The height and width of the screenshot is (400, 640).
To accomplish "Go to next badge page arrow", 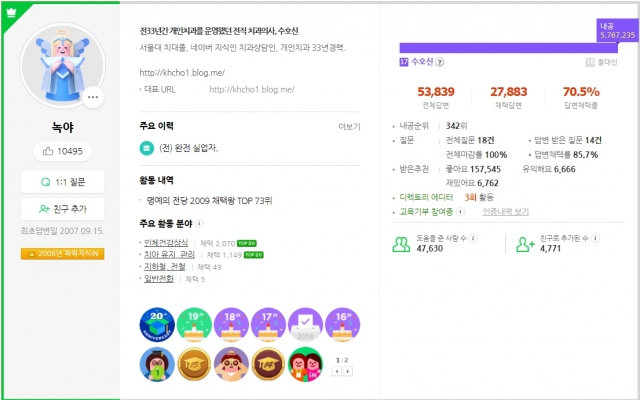I will point(348,371).
